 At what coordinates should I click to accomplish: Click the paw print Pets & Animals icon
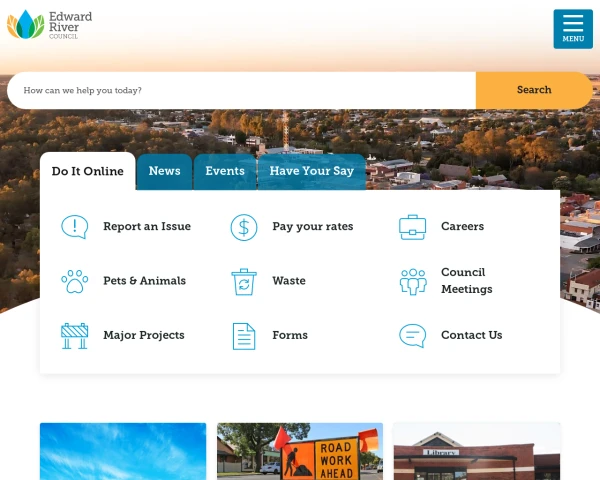tap(75, 281)
